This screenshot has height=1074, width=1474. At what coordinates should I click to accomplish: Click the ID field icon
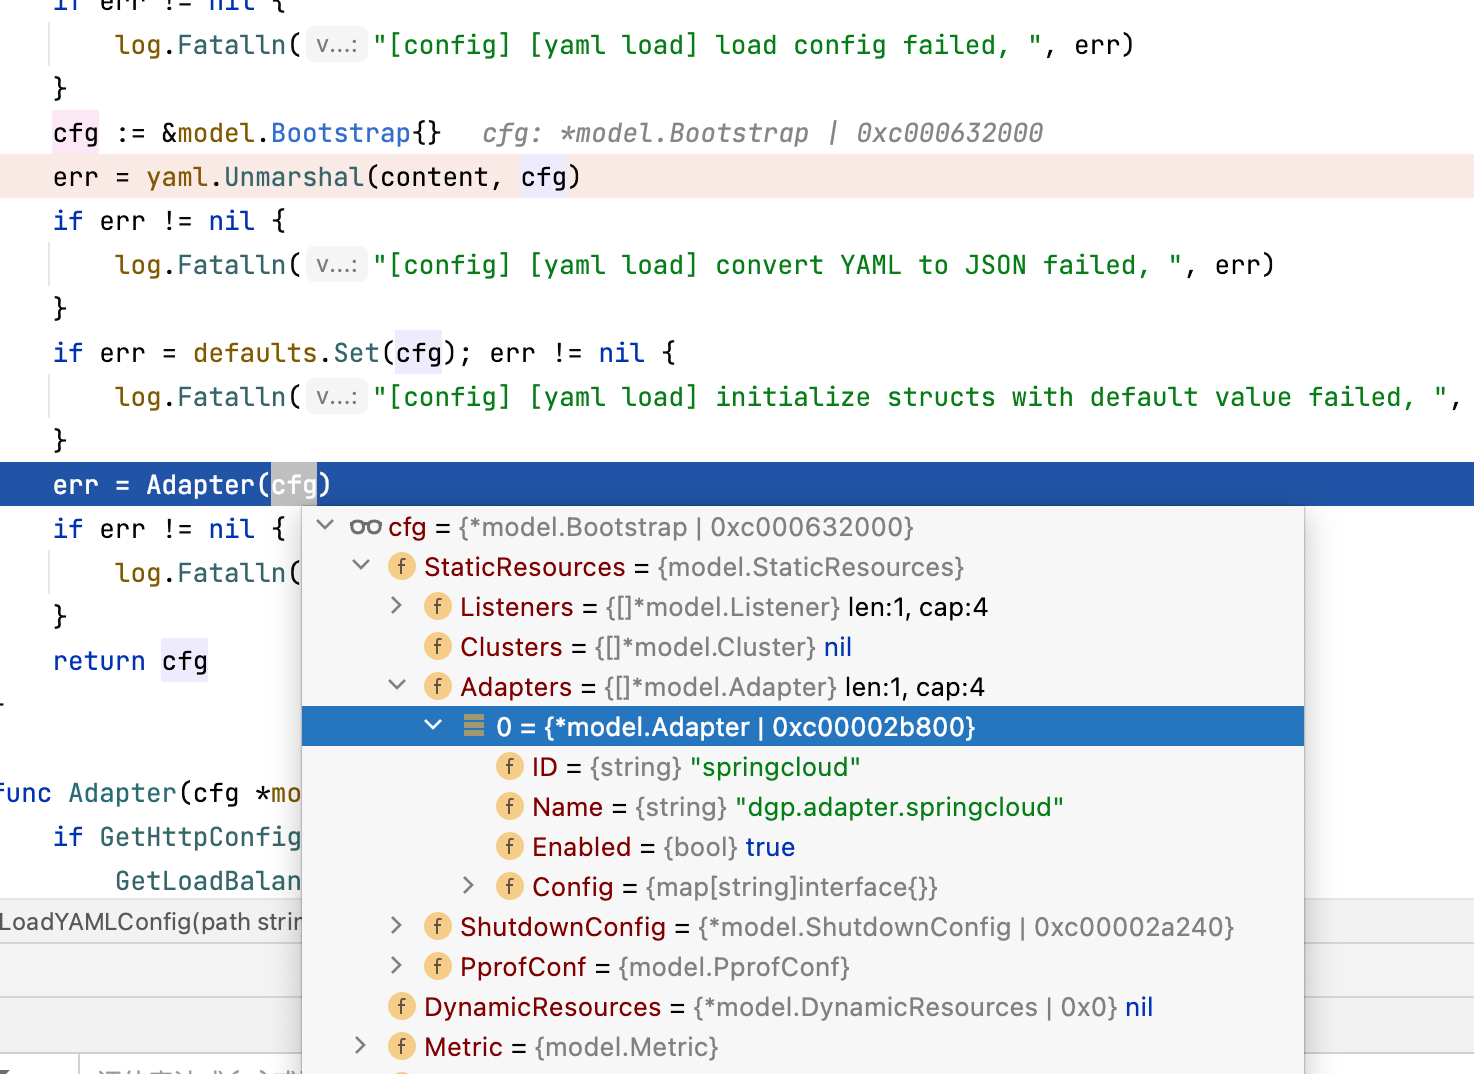click(x=510, y=767)
